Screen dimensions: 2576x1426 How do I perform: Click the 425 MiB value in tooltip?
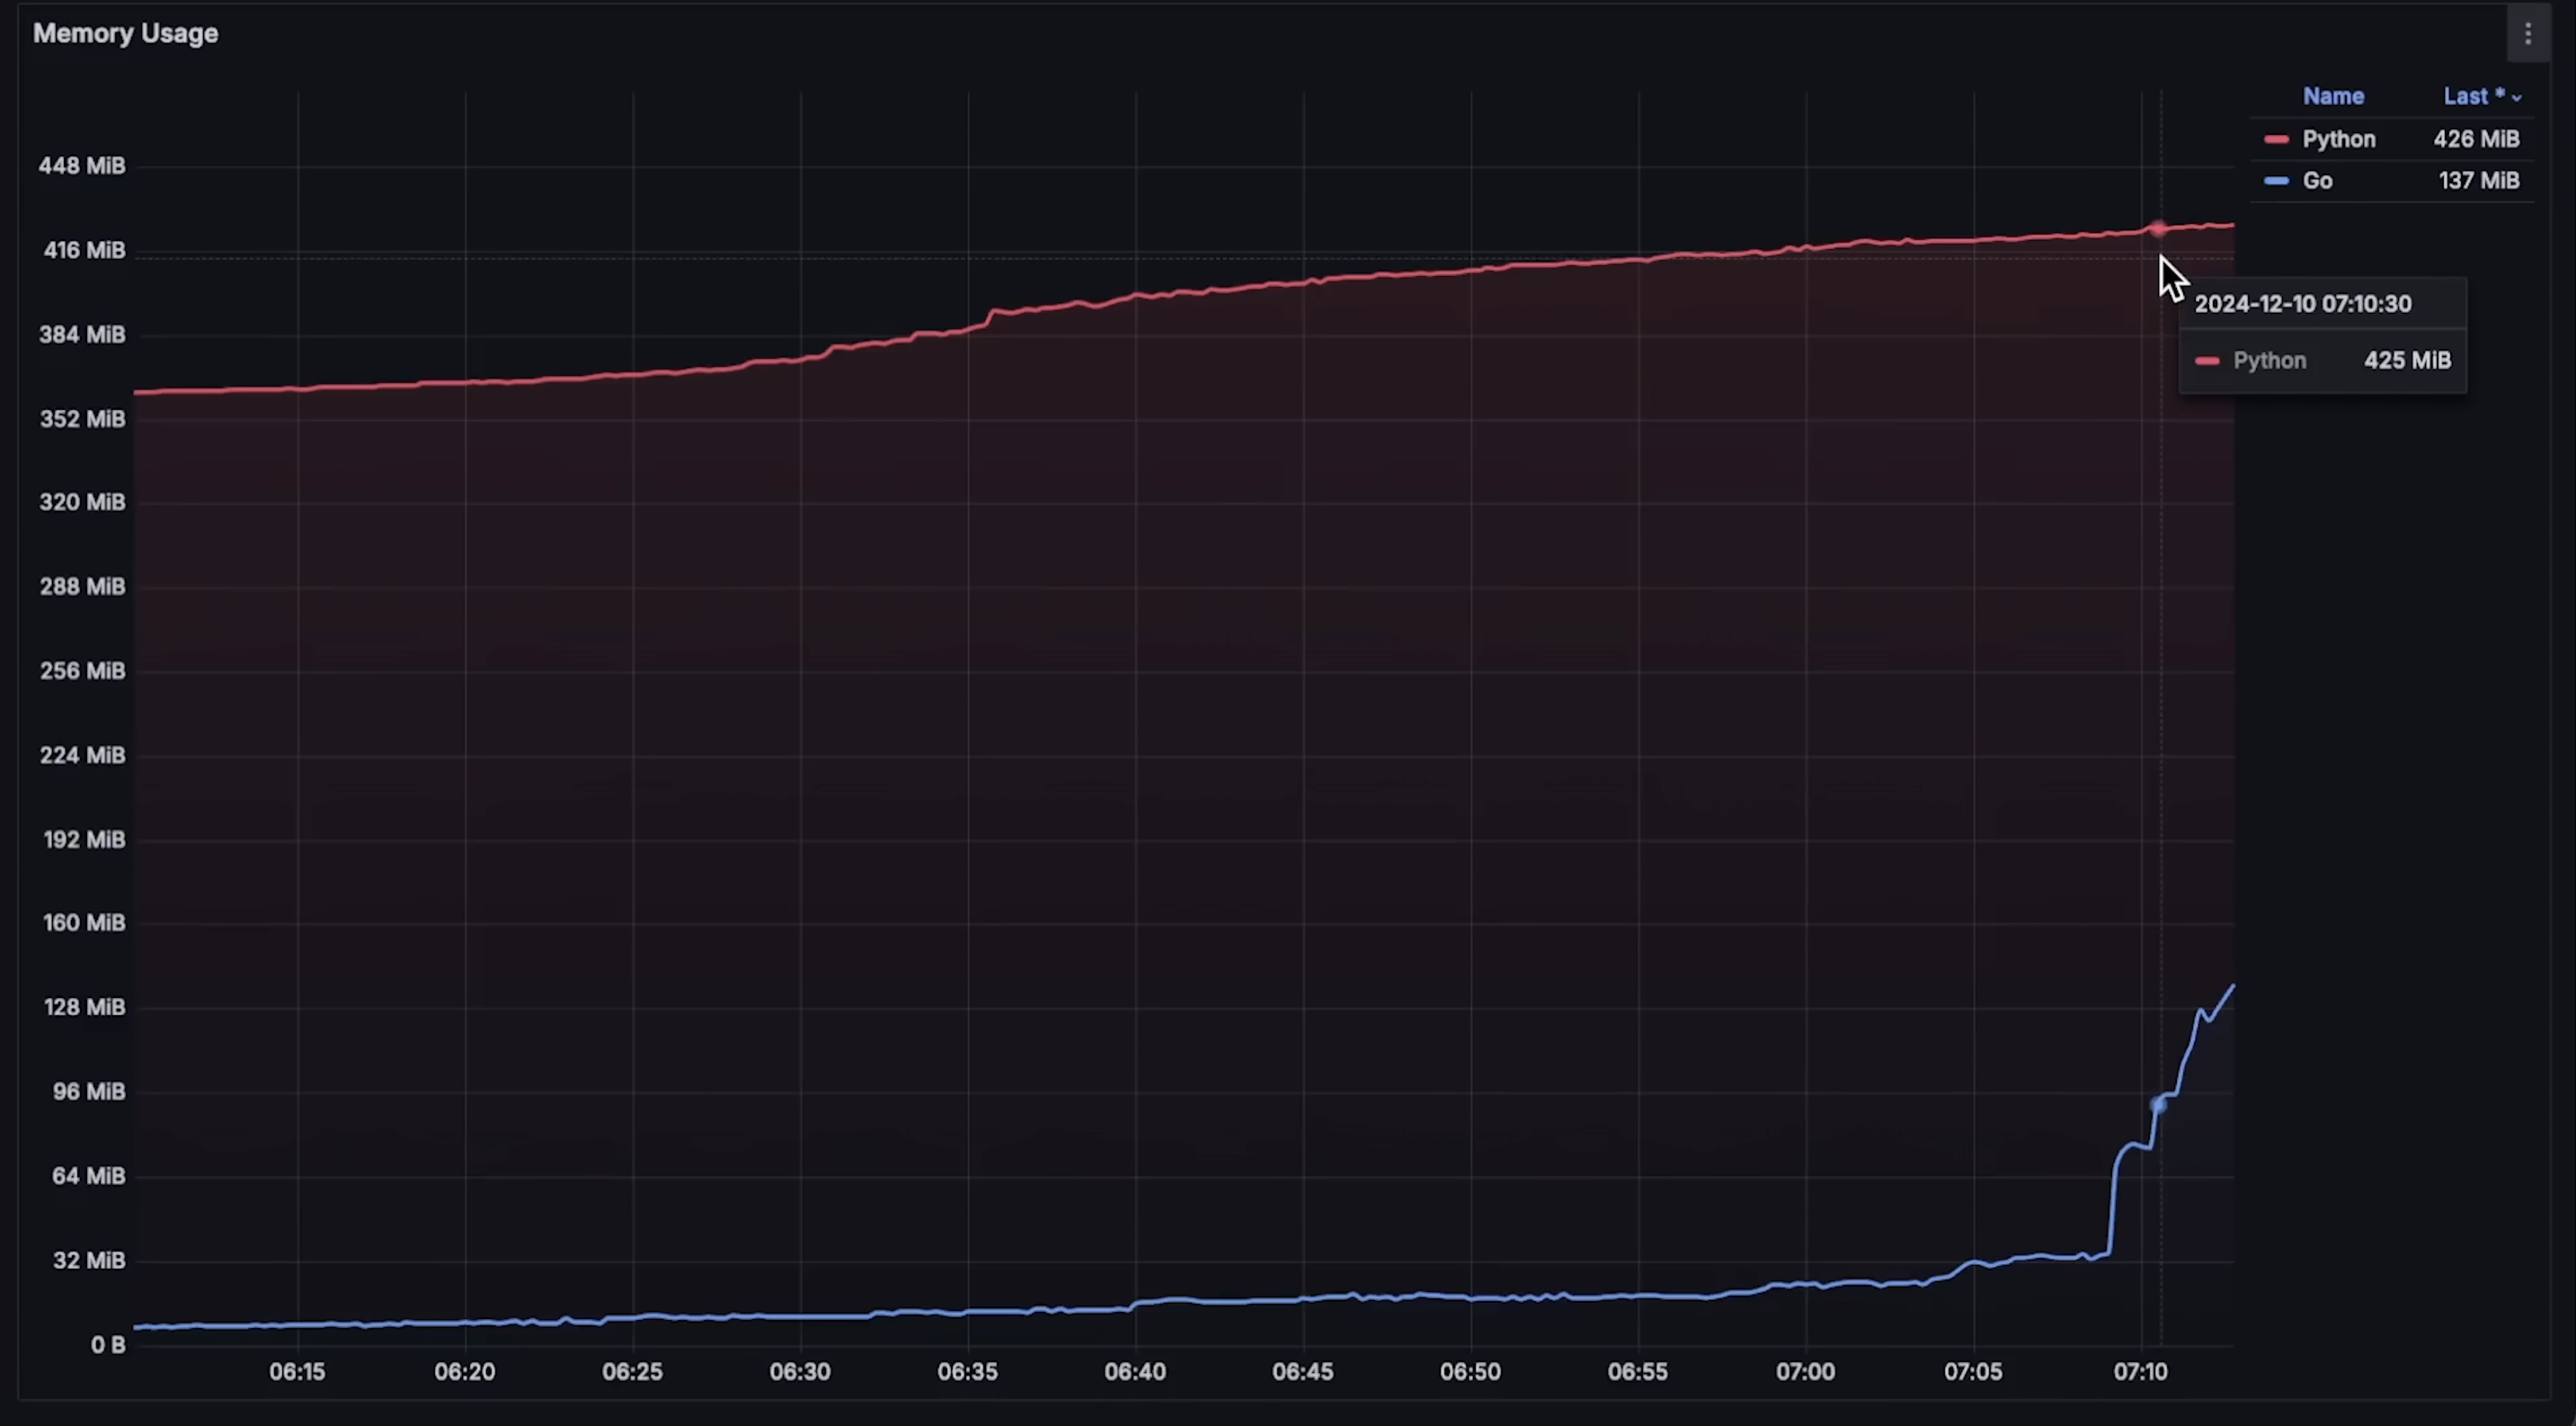(x=2407, y=361)
